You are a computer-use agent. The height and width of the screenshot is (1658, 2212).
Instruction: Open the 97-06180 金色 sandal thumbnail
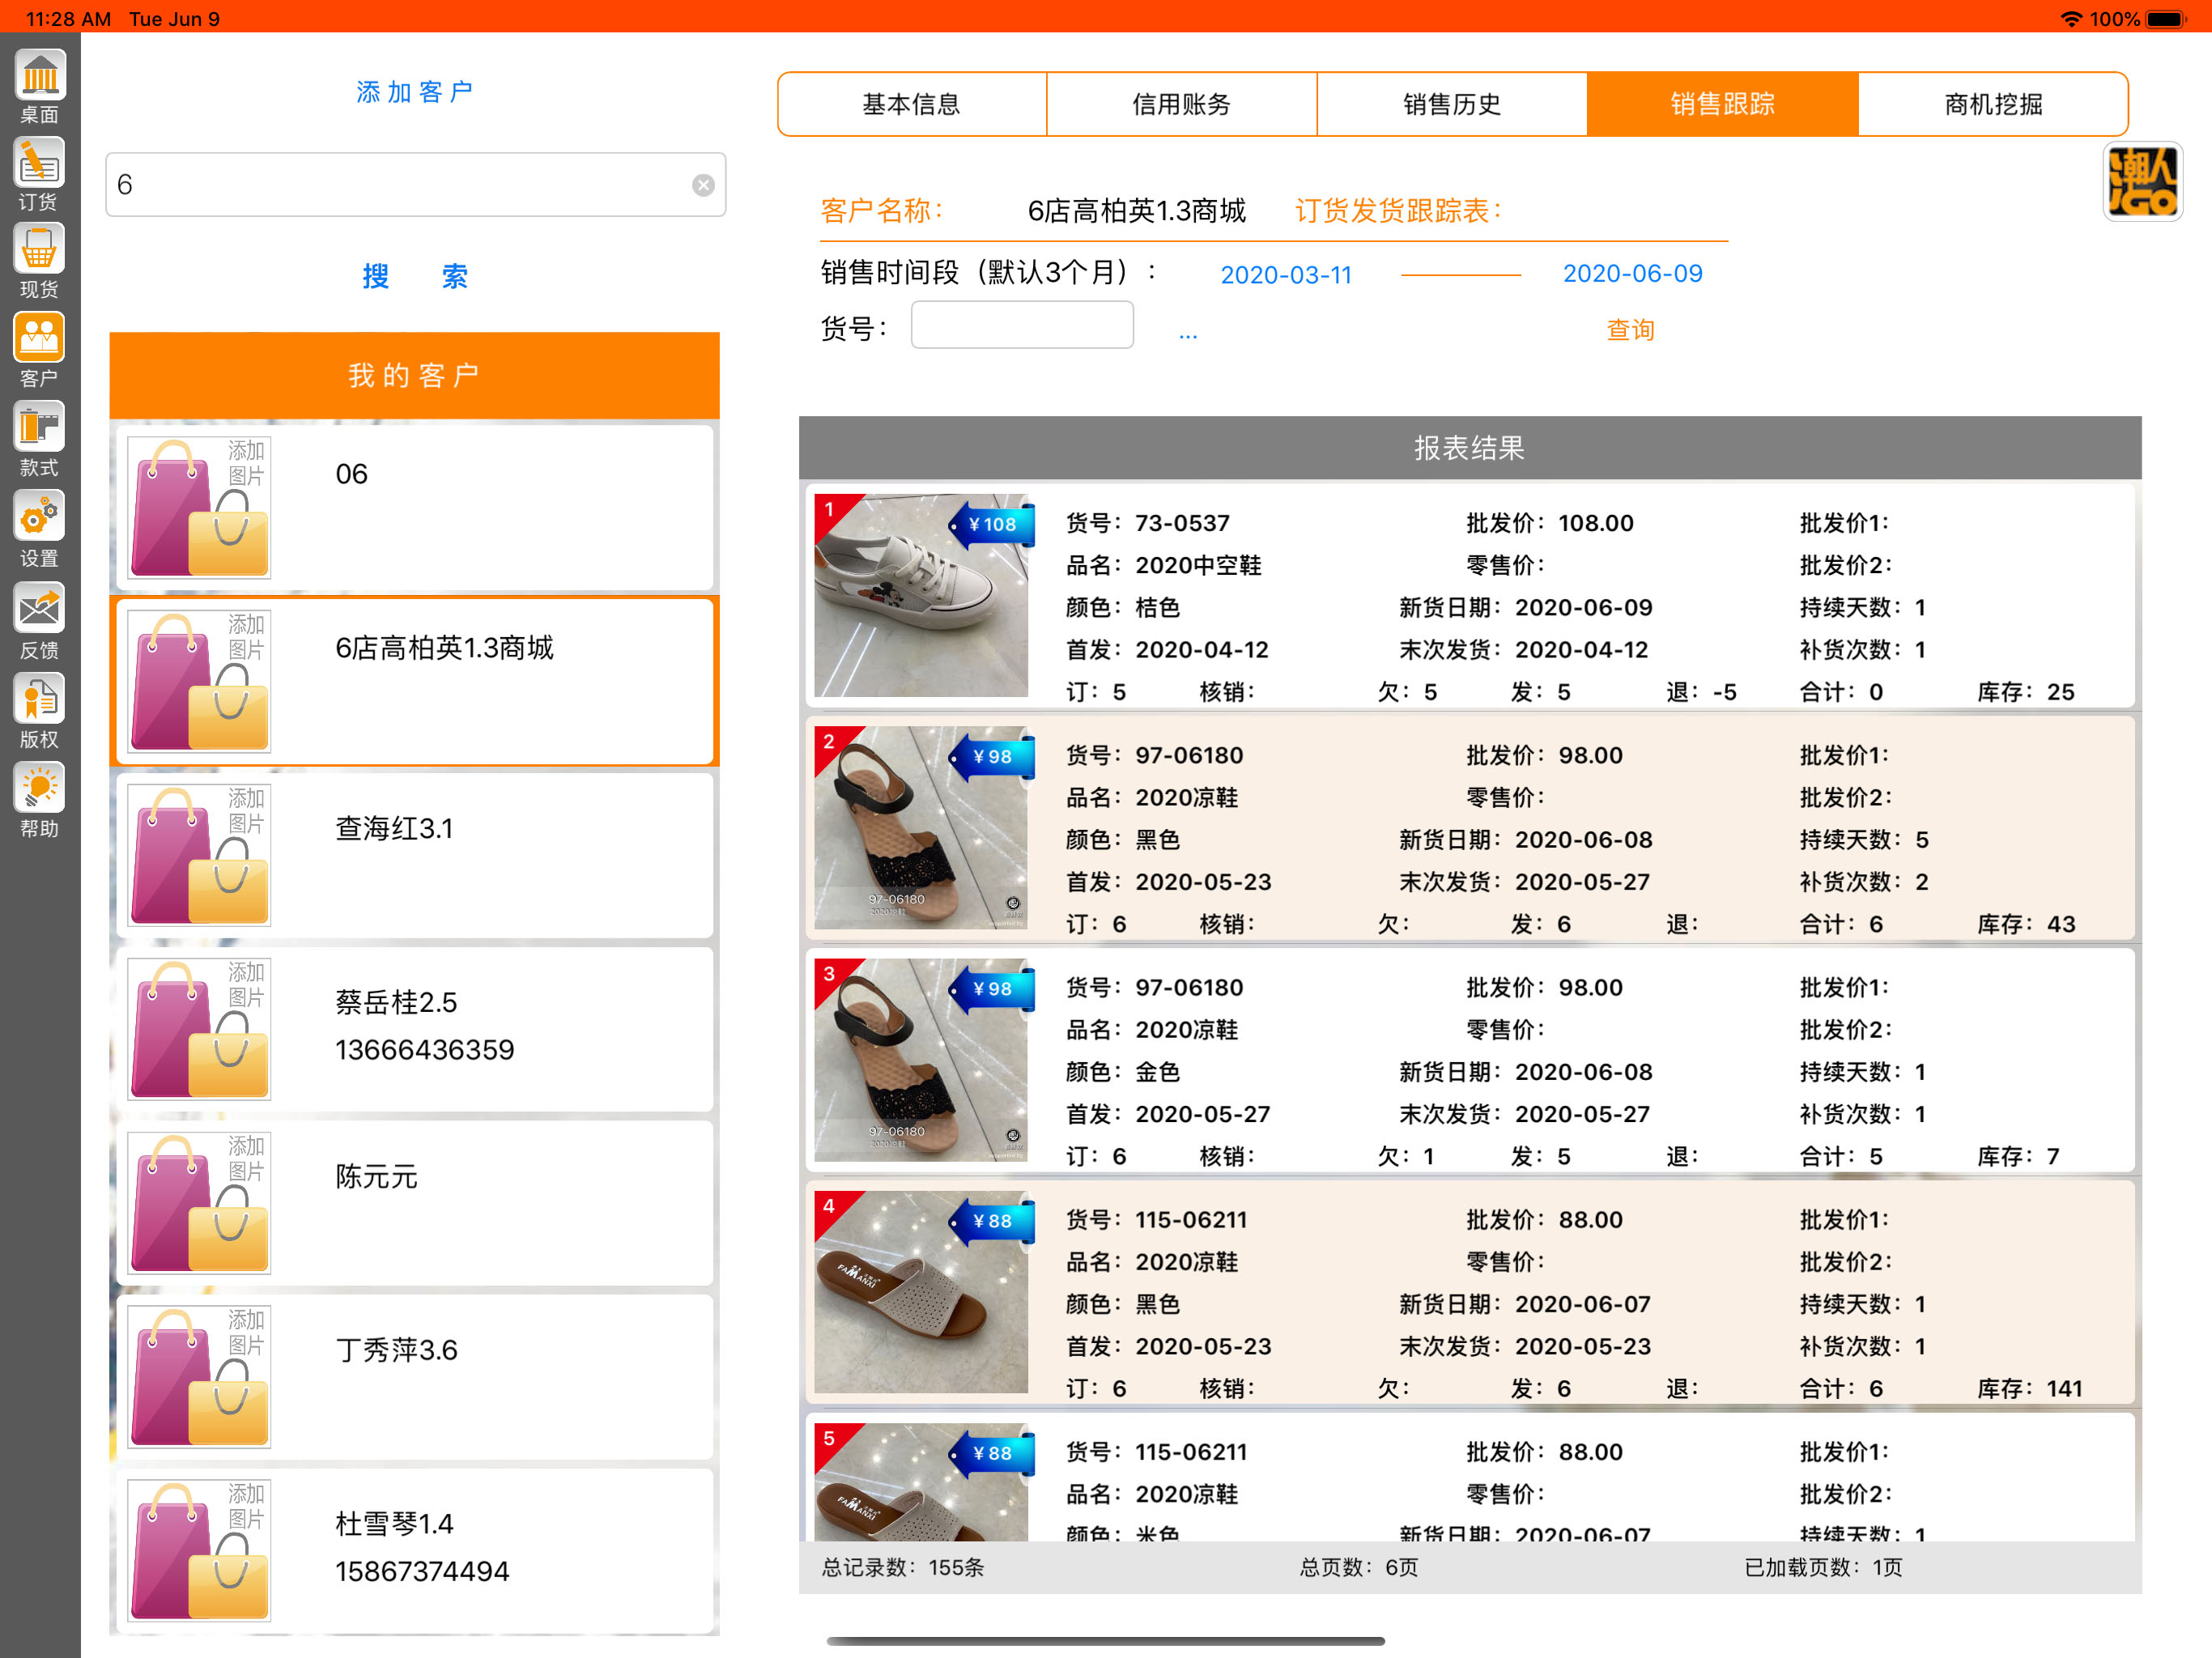921,1060
